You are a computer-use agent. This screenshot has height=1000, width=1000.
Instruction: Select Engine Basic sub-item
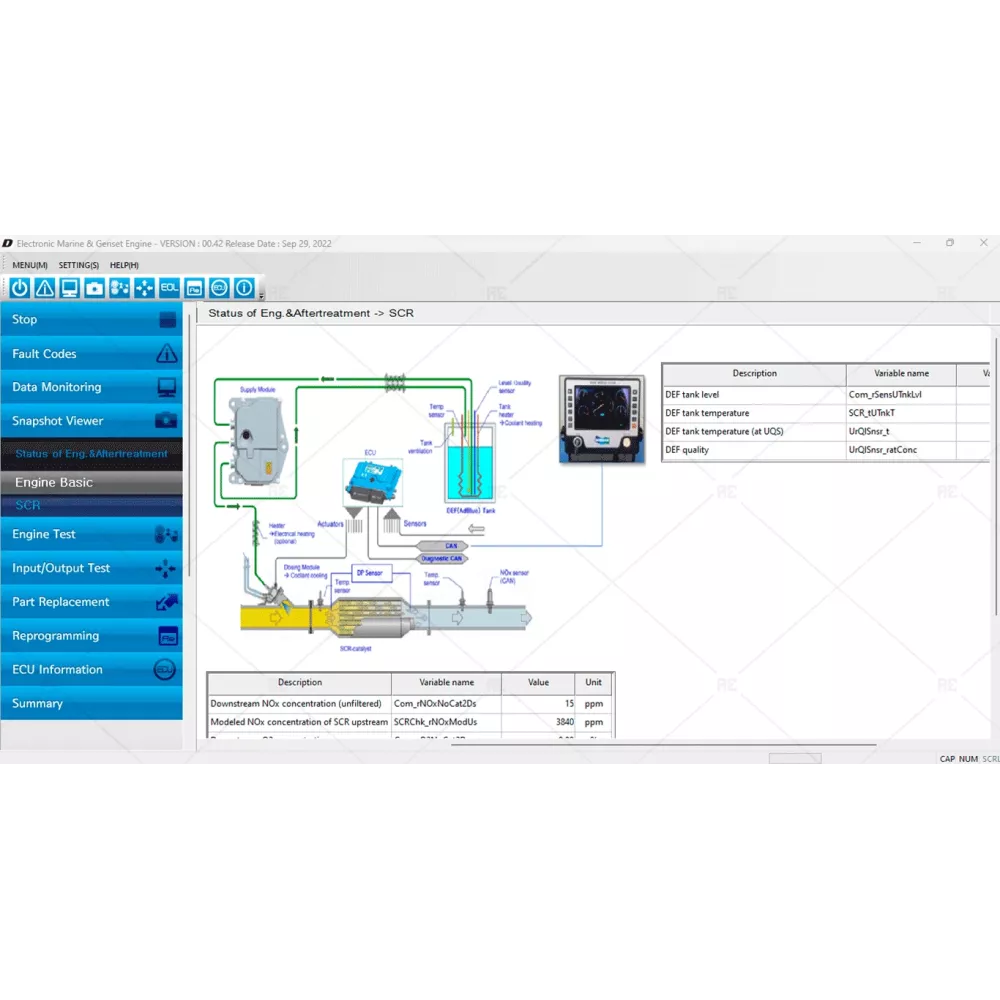tap(92, 482)
